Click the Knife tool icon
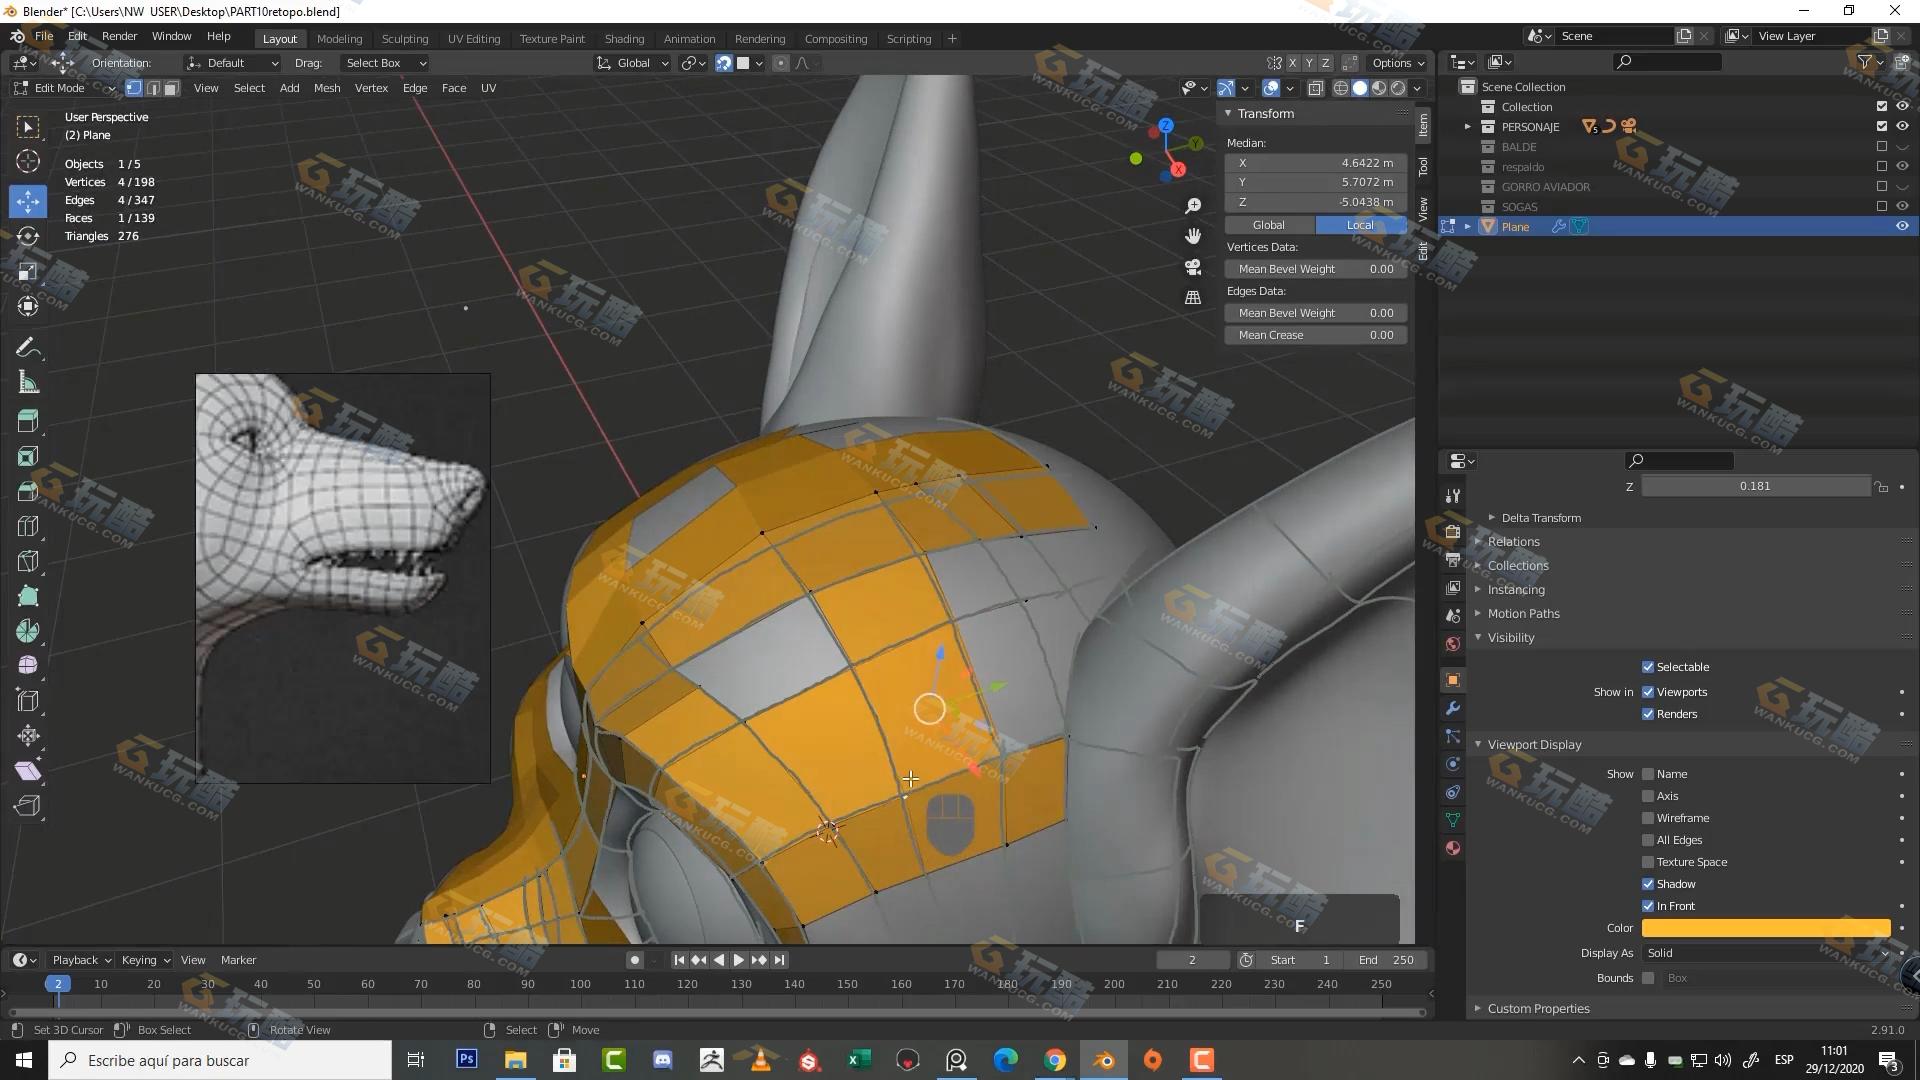The width and height of the screenshot is (1920, 1080). pyautogui.click(x=28, y=561)
